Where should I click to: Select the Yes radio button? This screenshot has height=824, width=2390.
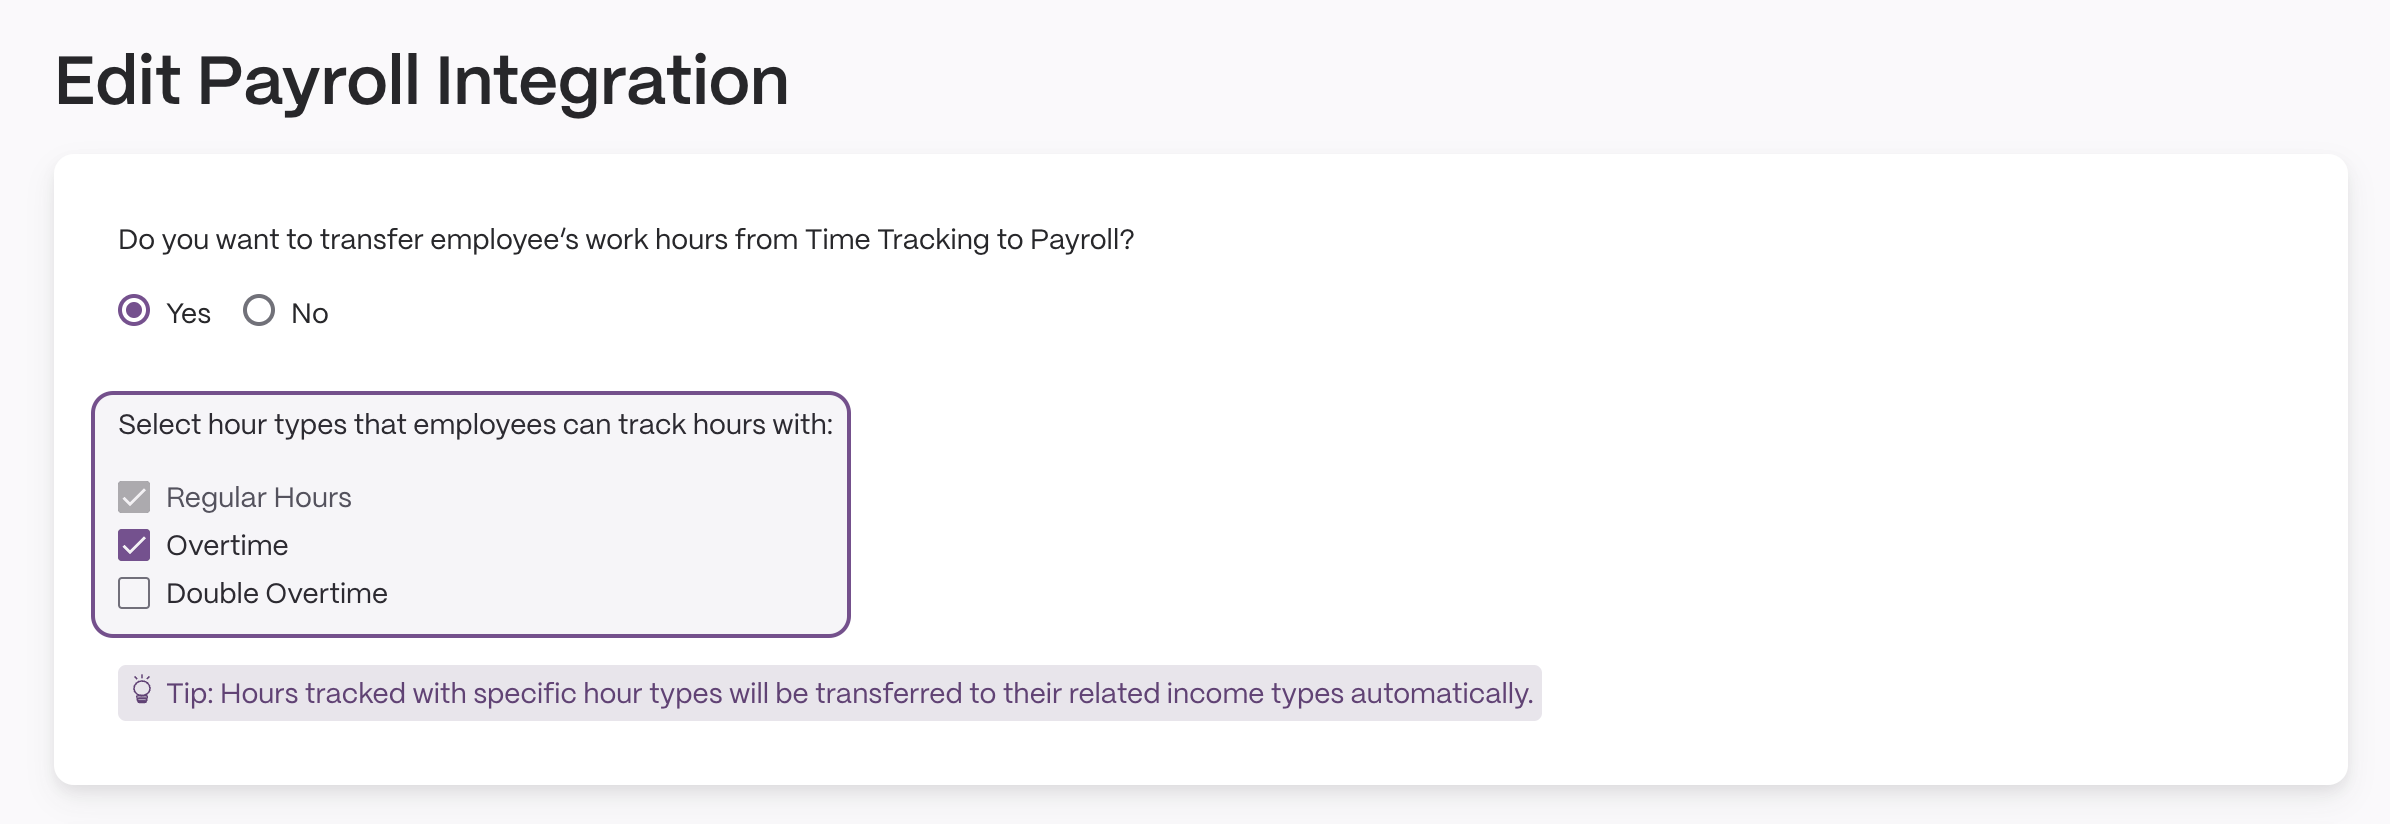point(134,310)
